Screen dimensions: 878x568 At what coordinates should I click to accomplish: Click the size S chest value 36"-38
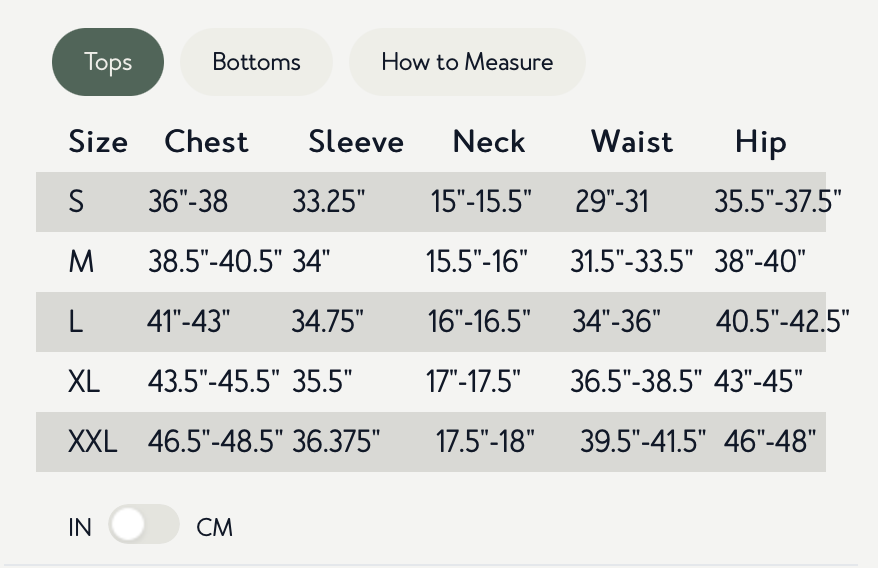(188, 202)
